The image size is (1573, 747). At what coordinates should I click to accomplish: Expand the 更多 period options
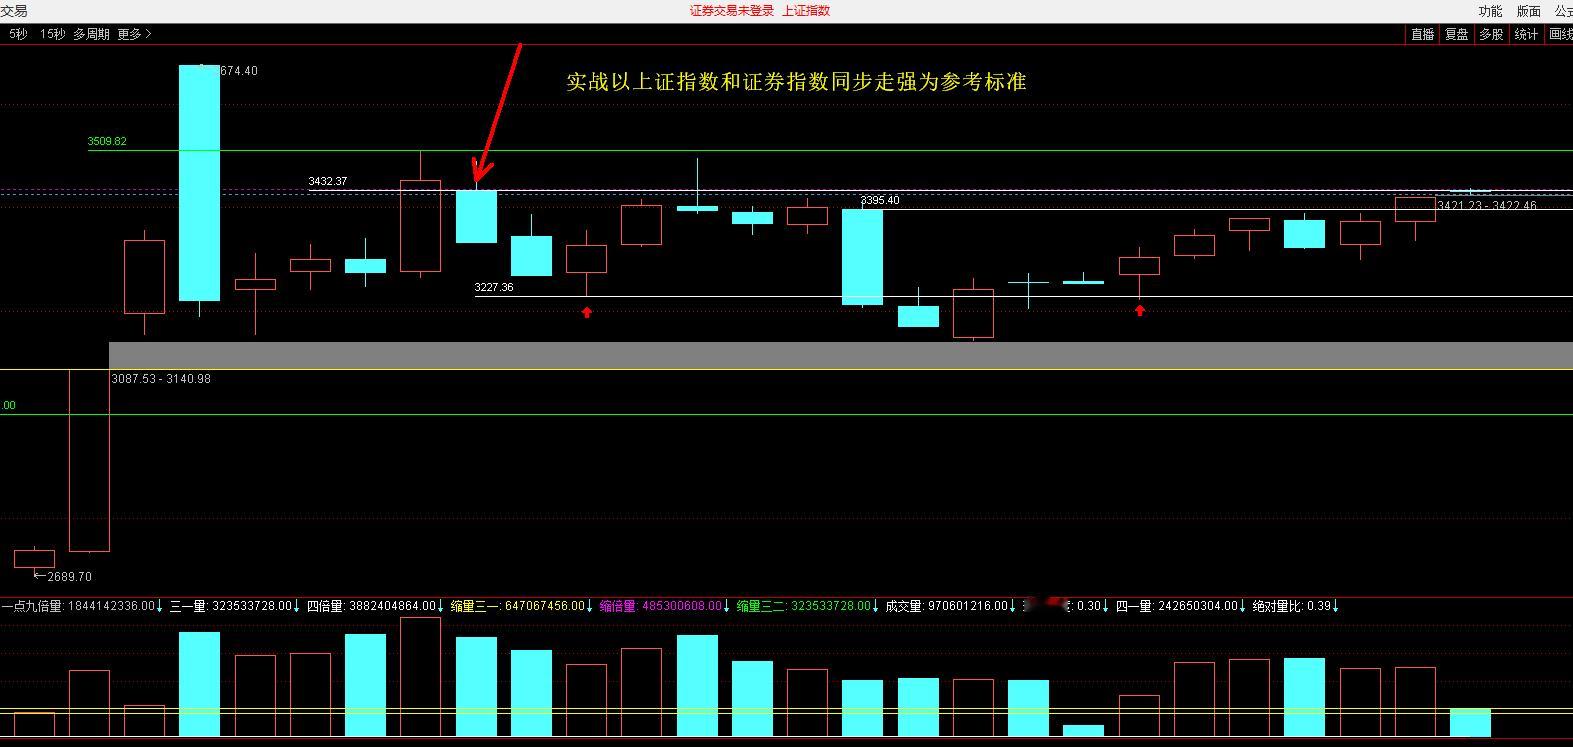pyautogui.click(x=134, y=34)
